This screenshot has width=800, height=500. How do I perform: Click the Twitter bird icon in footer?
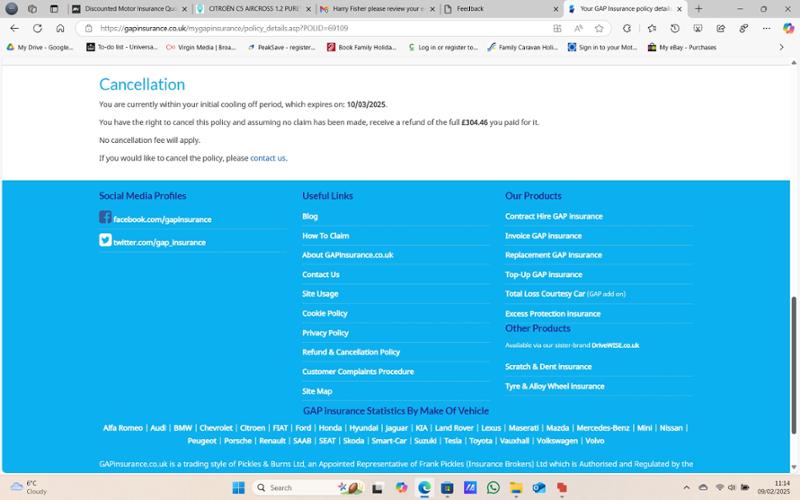(x=105, y=240)
